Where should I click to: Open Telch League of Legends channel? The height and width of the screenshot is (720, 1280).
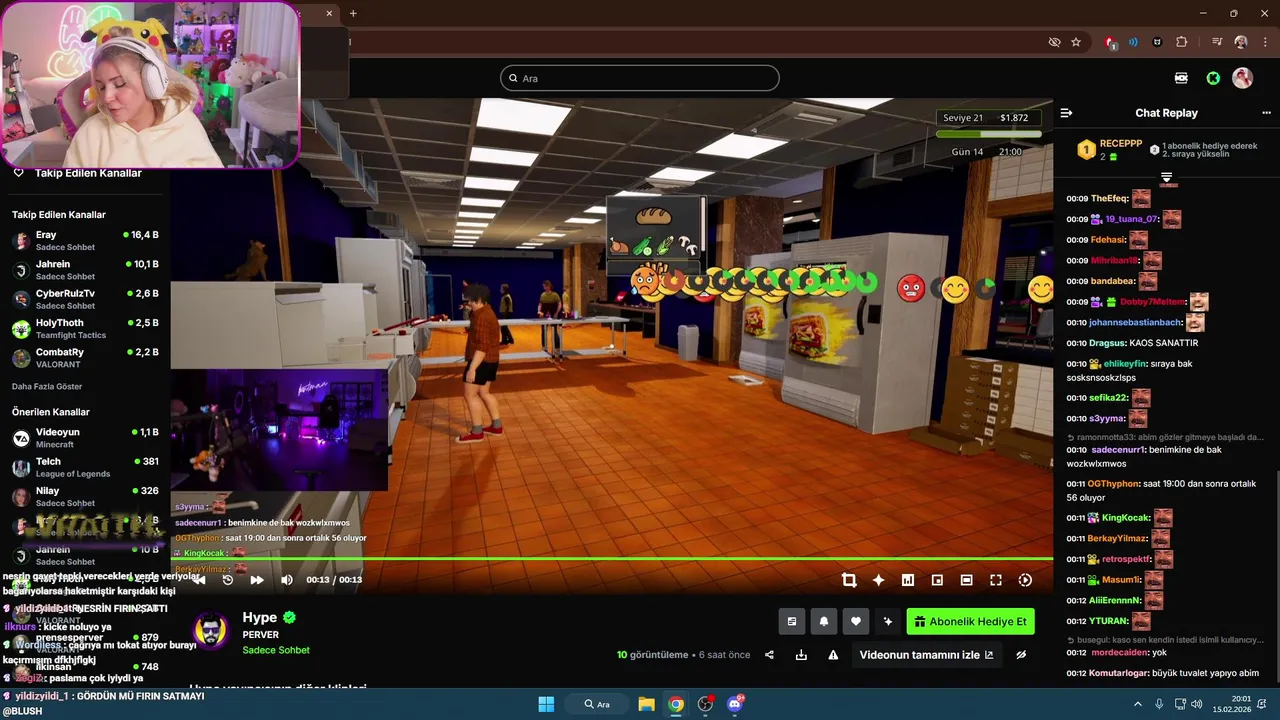[85, 467]
